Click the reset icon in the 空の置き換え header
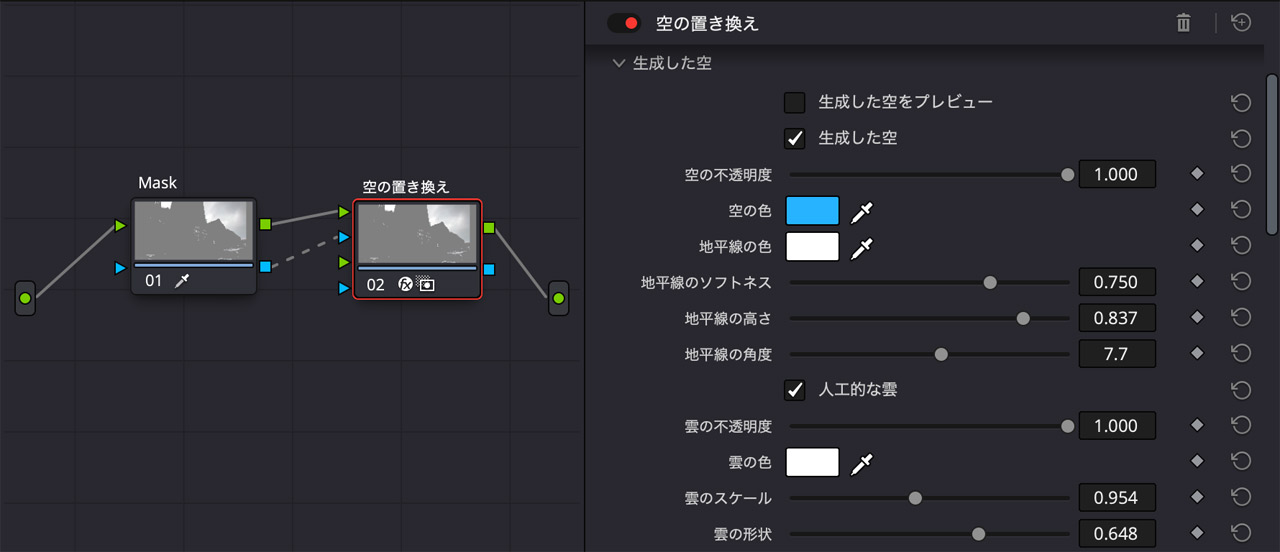 pos(1241,23)
